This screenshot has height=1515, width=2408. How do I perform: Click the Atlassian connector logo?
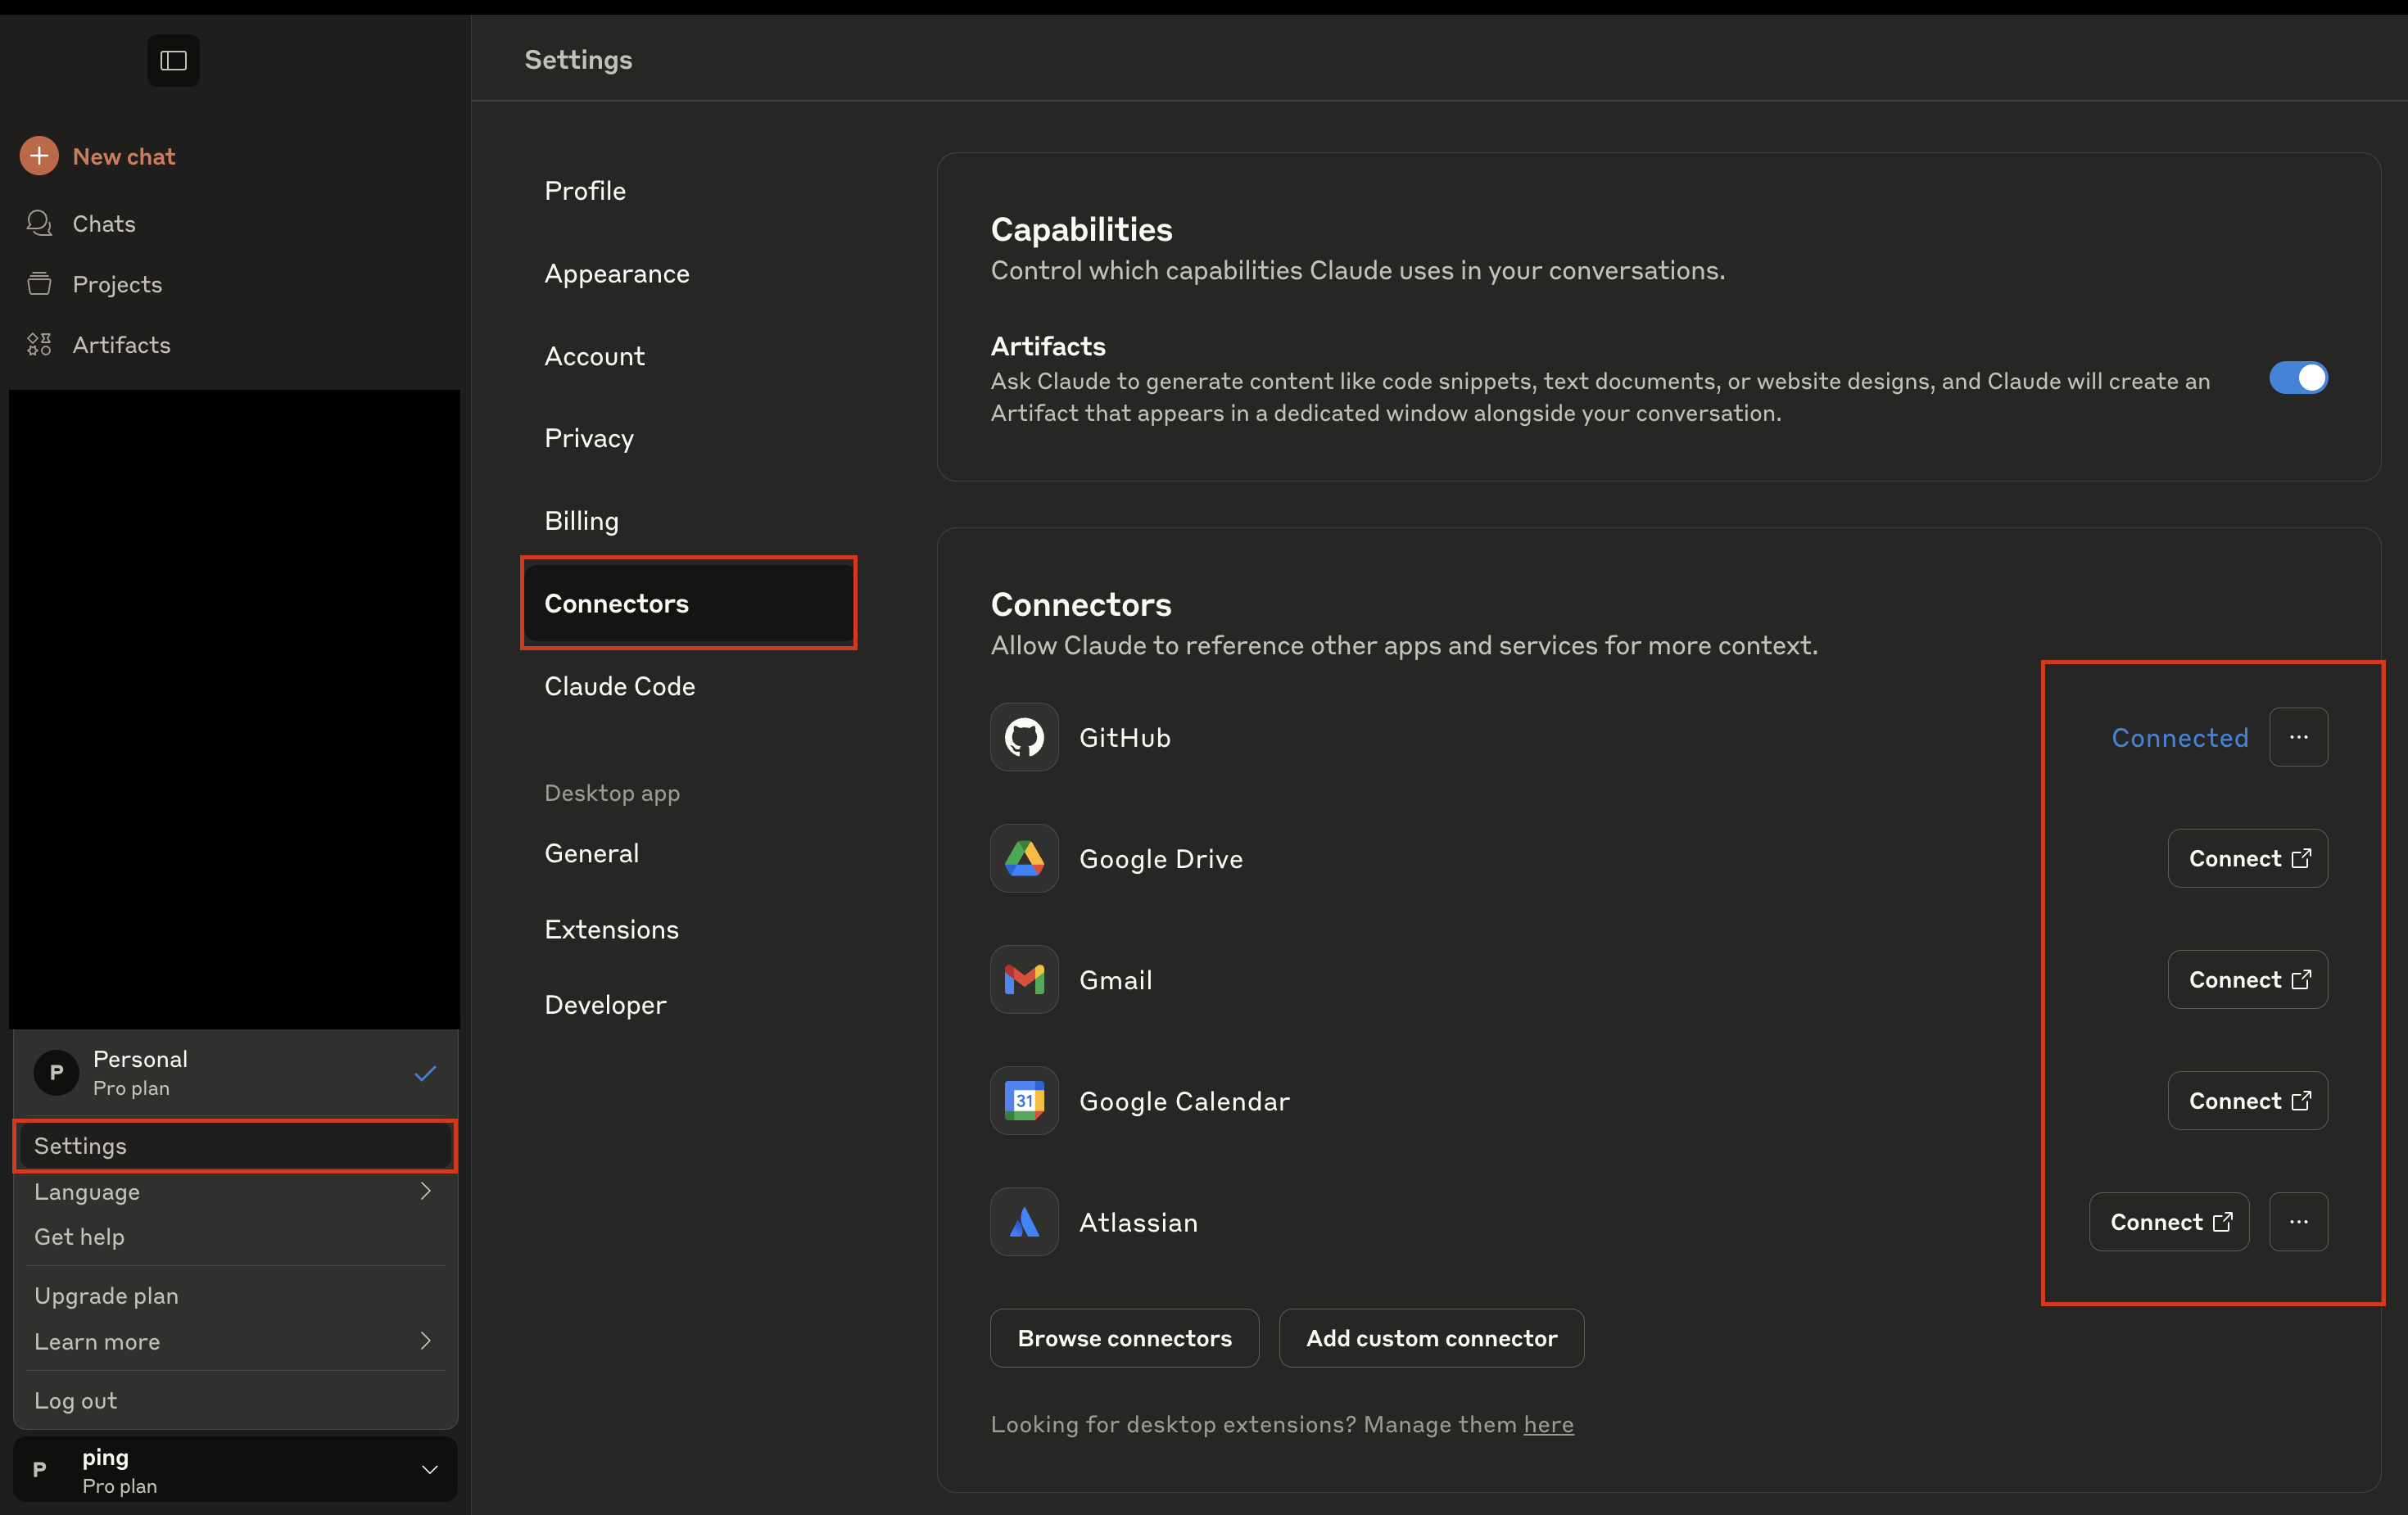(x=1023, y=1222)
